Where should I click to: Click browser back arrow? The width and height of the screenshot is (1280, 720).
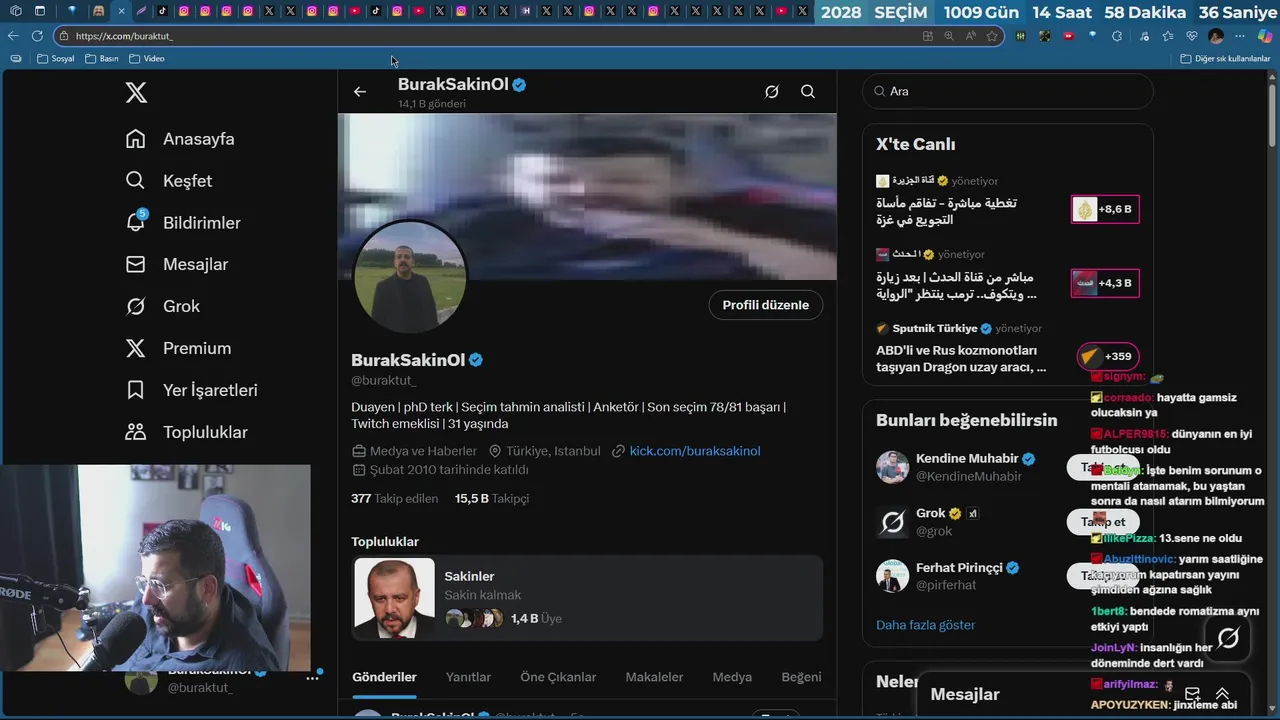[13, 36]
